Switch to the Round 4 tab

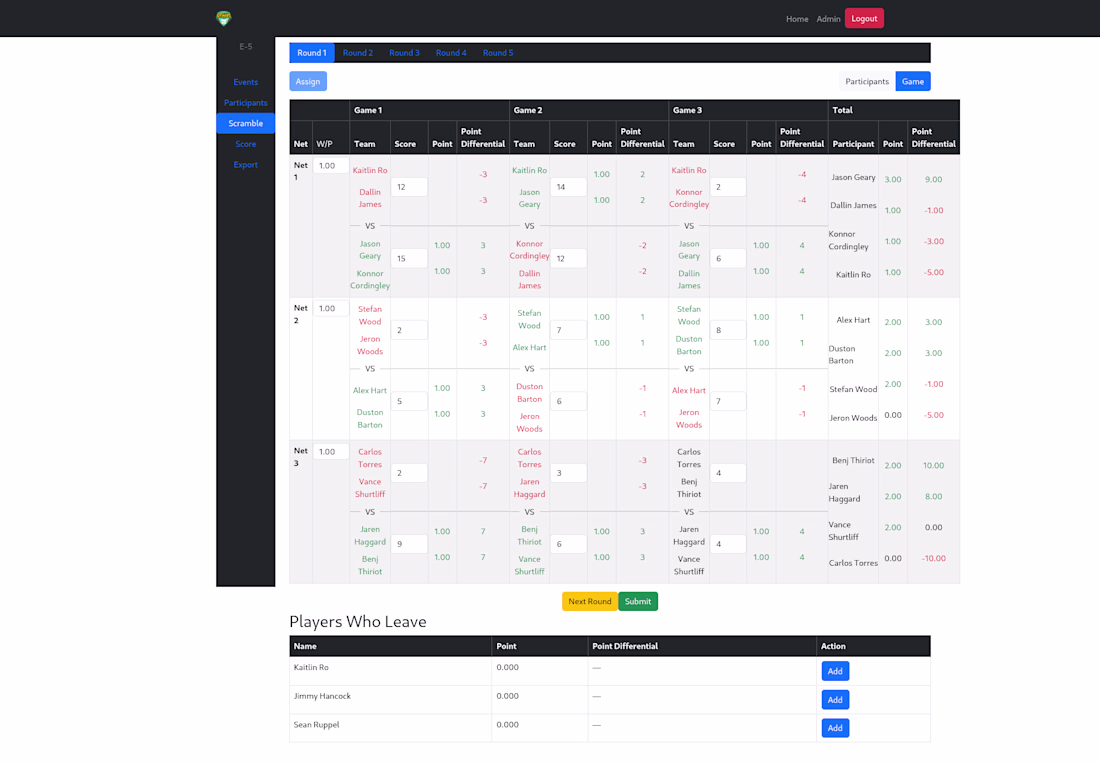click(x=451, y=53)
